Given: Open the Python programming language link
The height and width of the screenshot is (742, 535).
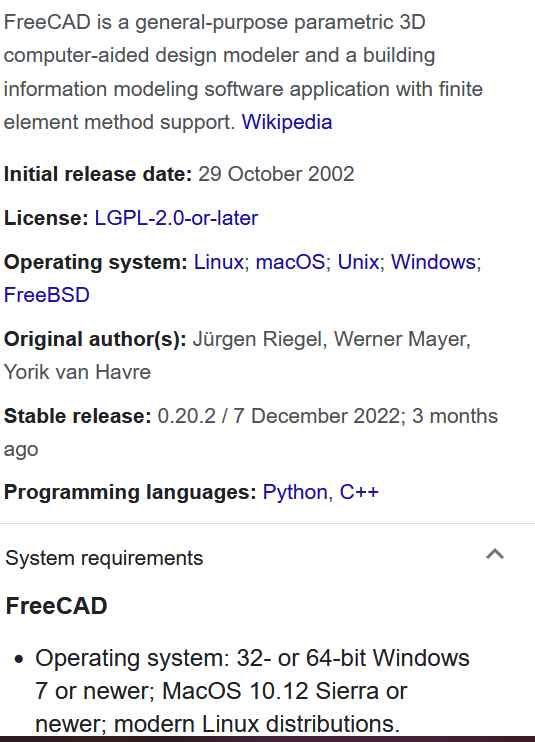Looking at the screenshot, I should [x=295, y=492].
